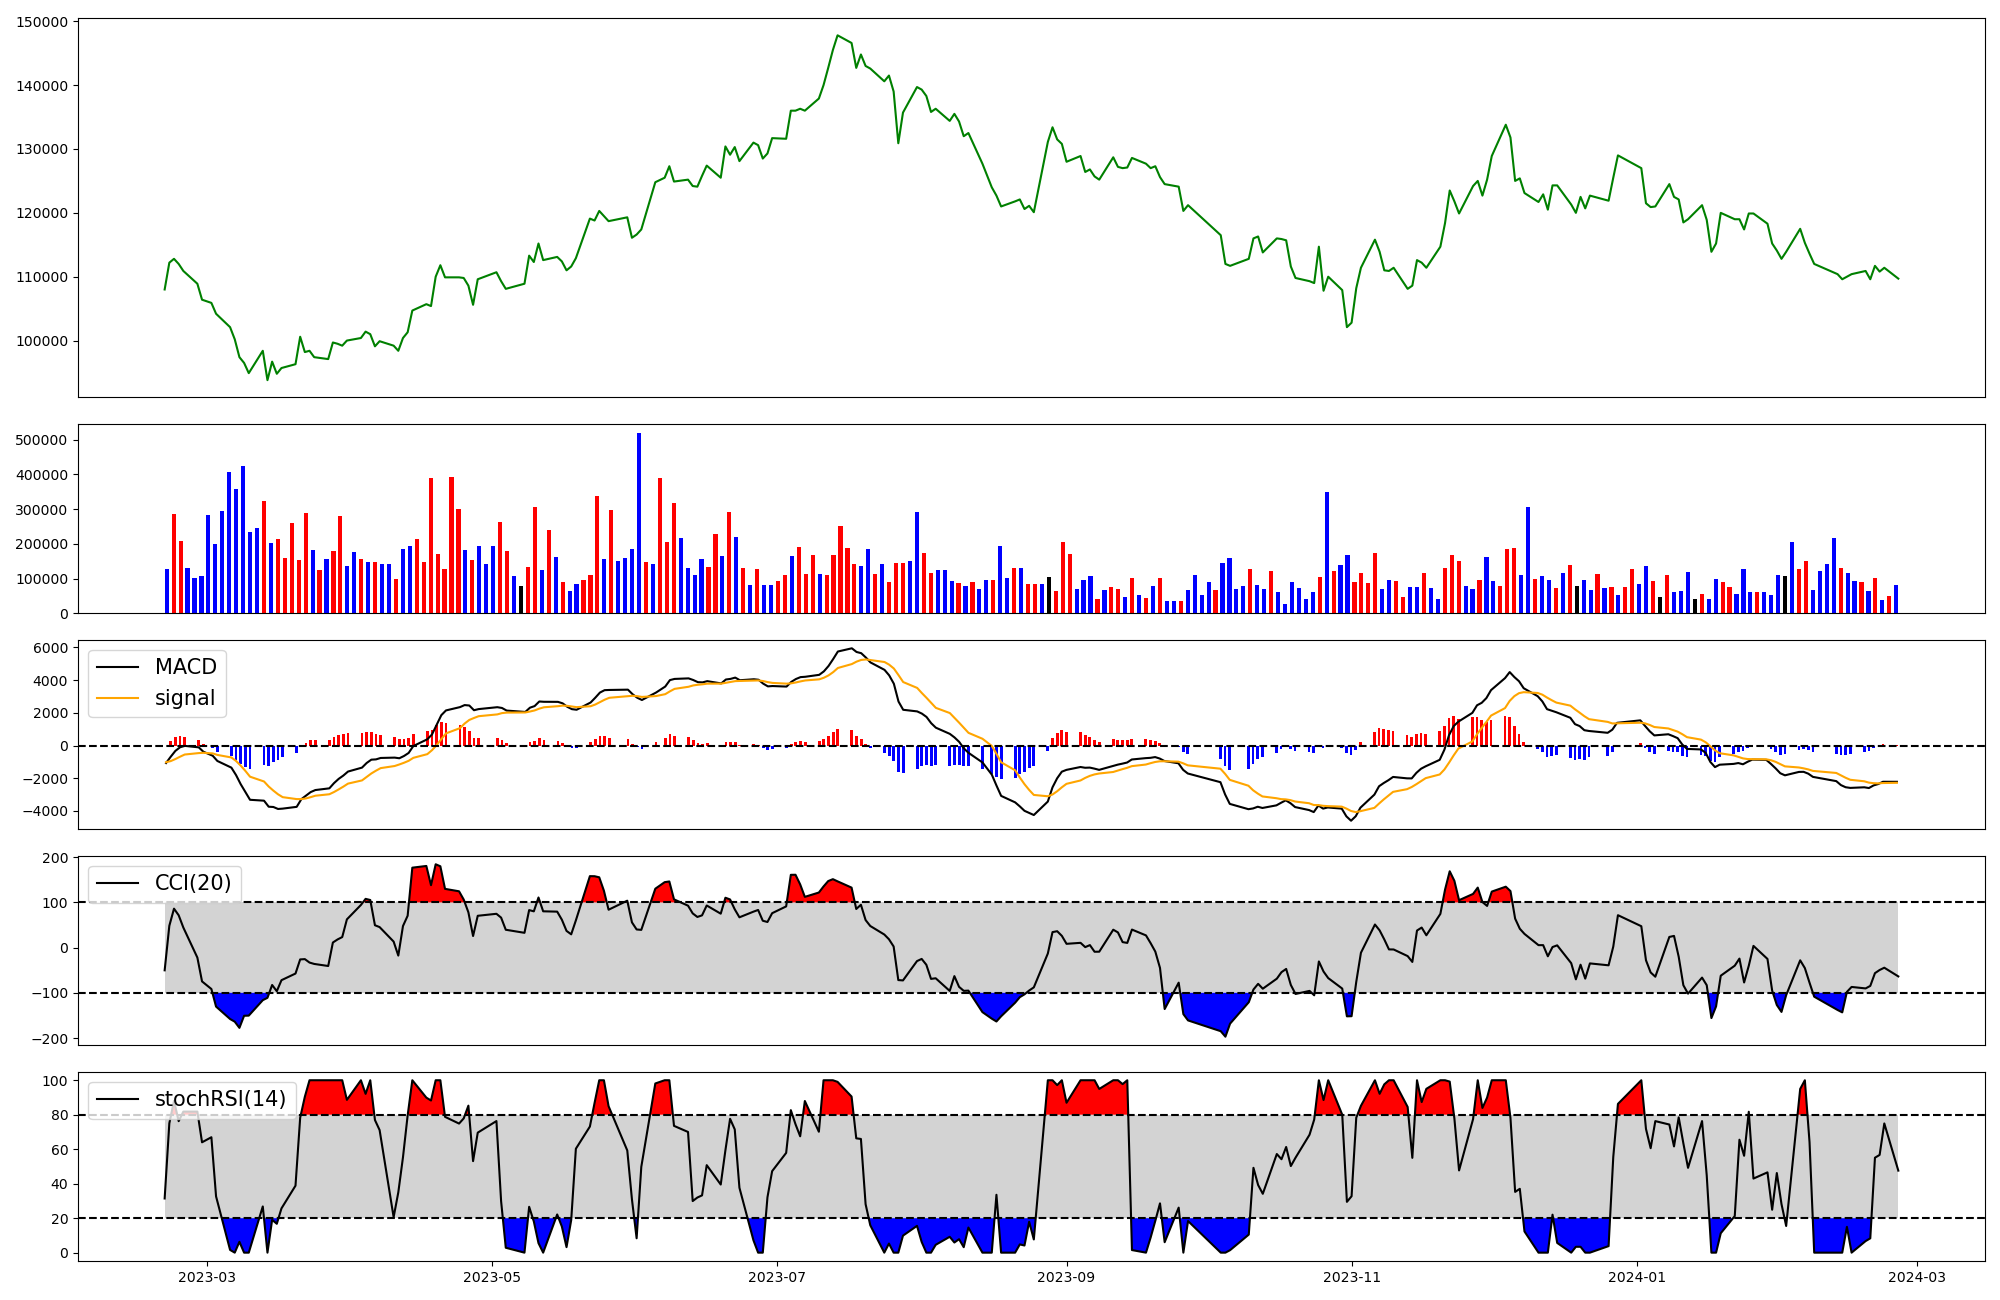Click the 500000 volume axis label
Image resolution: width=2000 pixels, height=1300 pixels.
43,440
